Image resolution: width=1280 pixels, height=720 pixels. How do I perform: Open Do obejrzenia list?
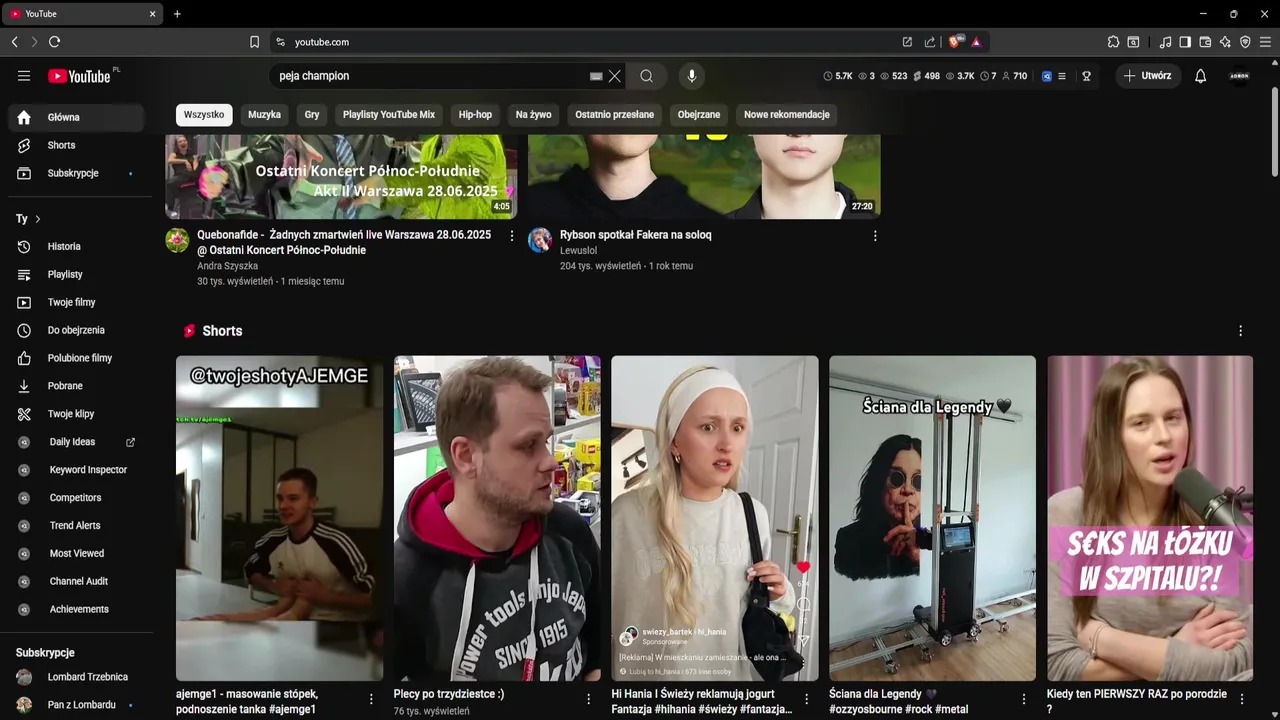pyautogui.click(x=78, y=330)
